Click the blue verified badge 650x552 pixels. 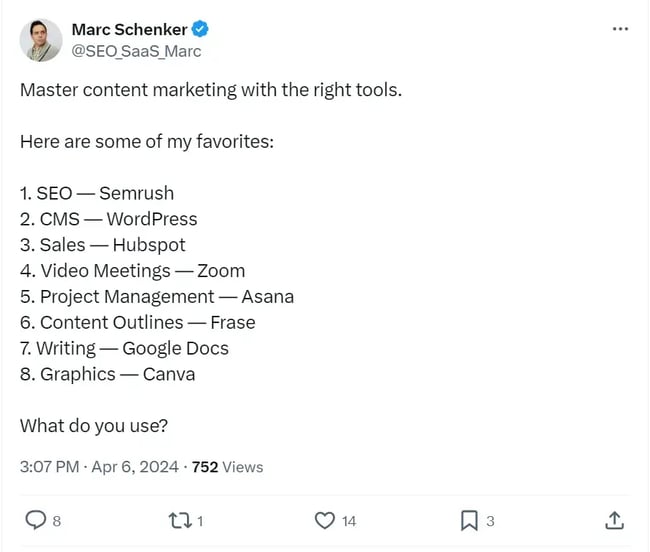tap(199, 29)
